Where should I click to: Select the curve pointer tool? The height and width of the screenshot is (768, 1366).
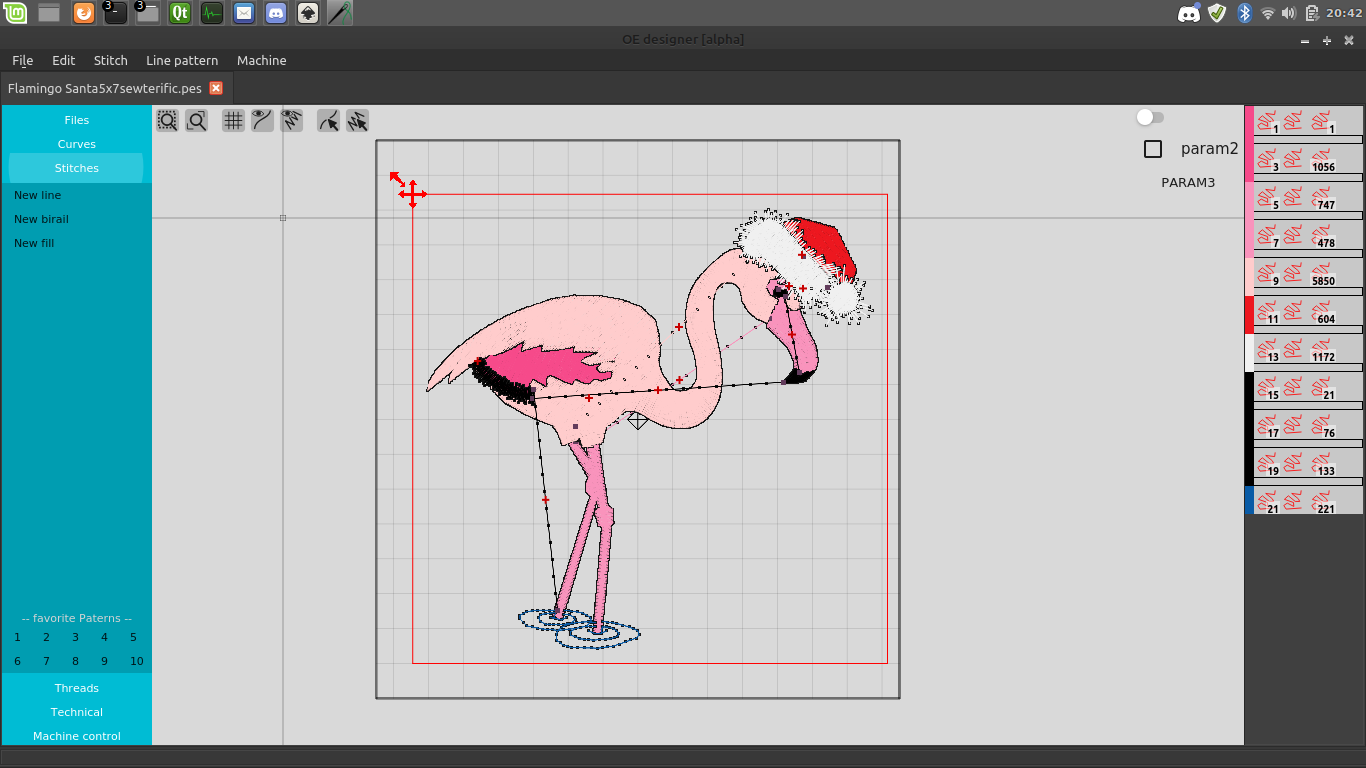tap(328, 121)
